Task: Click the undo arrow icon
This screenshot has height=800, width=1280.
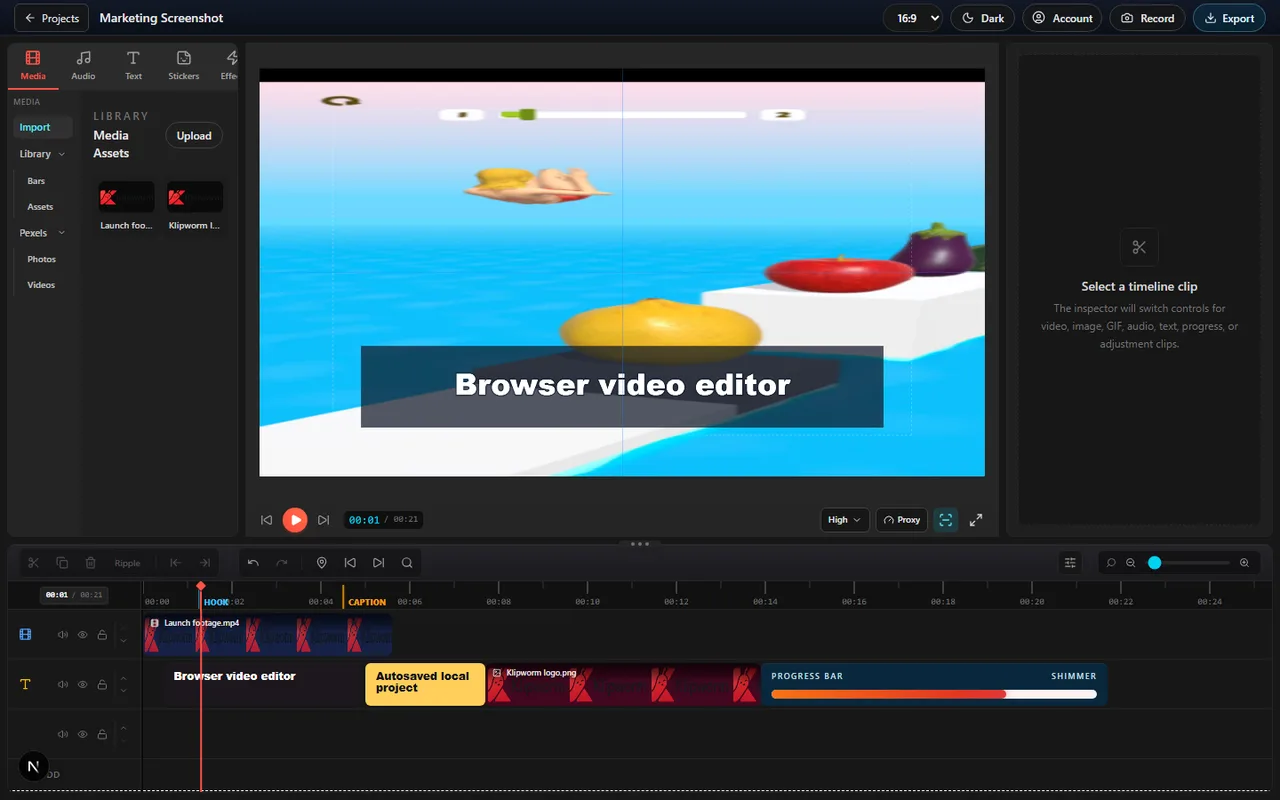Action: click(253, 563)
